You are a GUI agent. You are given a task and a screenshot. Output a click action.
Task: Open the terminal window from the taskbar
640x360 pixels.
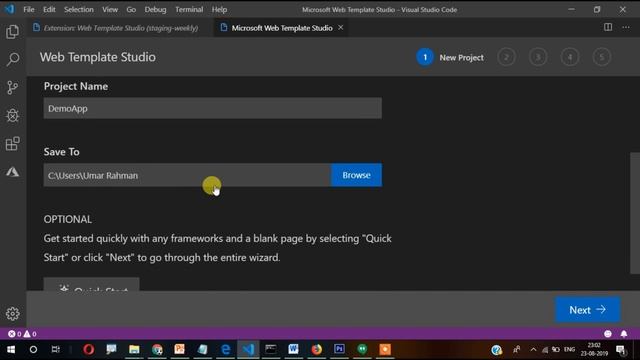point(271,349)
